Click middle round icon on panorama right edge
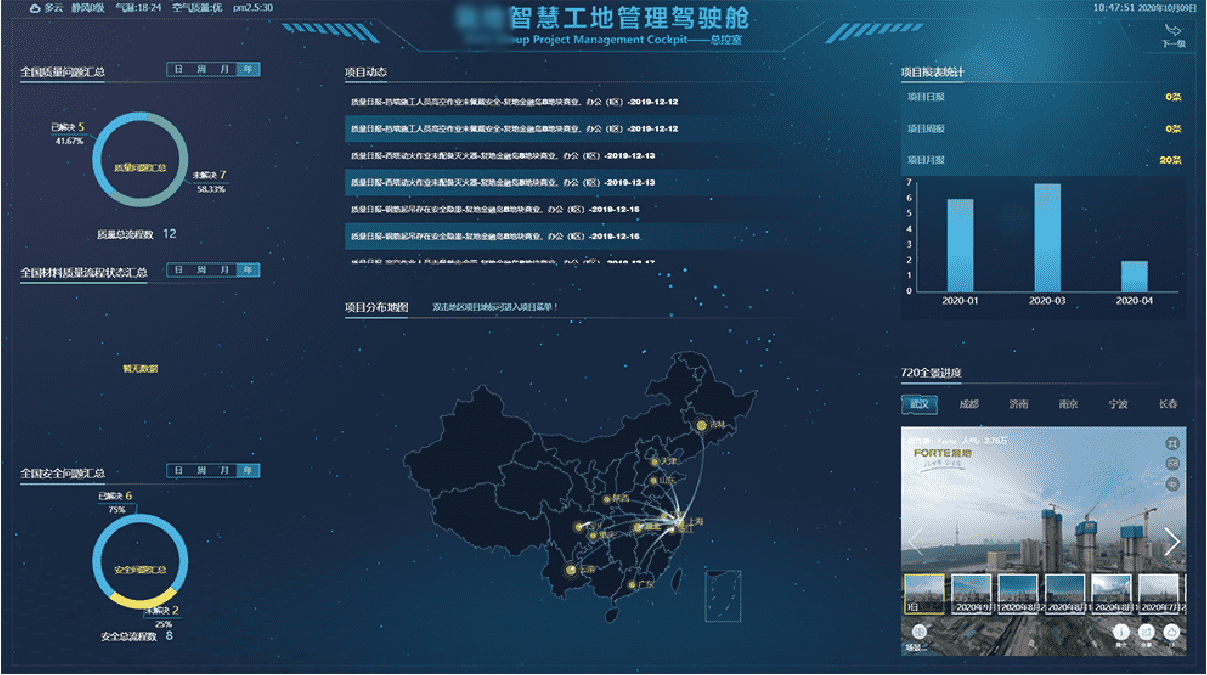This screenshot has height=675, width=1207. pyautogui.click(x=1173, y=464)
